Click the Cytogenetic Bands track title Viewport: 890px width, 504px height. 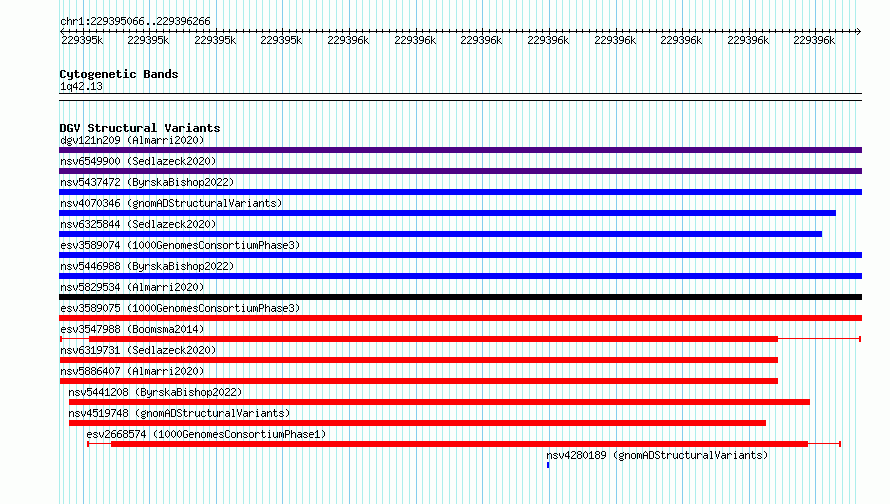click(x=119, y=74)
